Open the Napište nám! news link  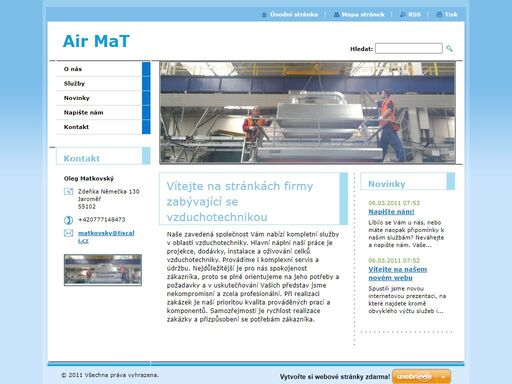(391, 212)
